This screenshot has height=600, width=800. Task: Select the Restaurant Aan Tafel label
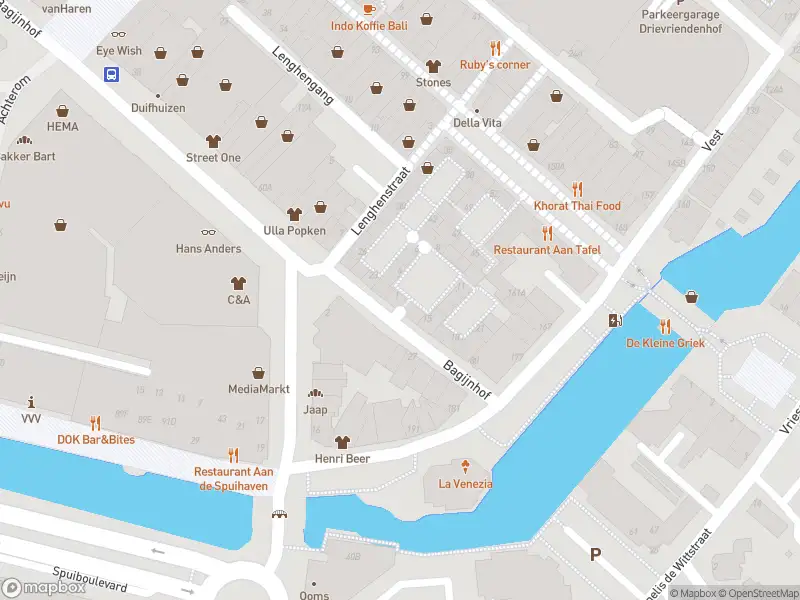(547, 249)
